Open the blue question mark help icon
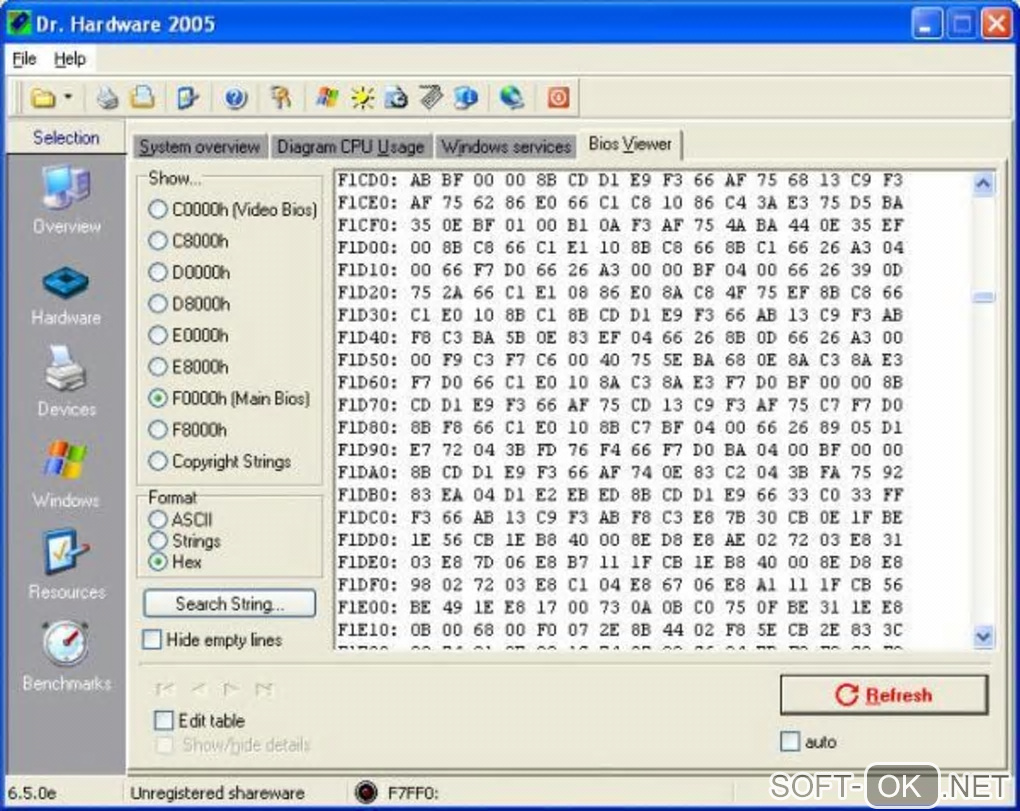1020x811 pixels. pyautogui.click(x=235, y=98)
